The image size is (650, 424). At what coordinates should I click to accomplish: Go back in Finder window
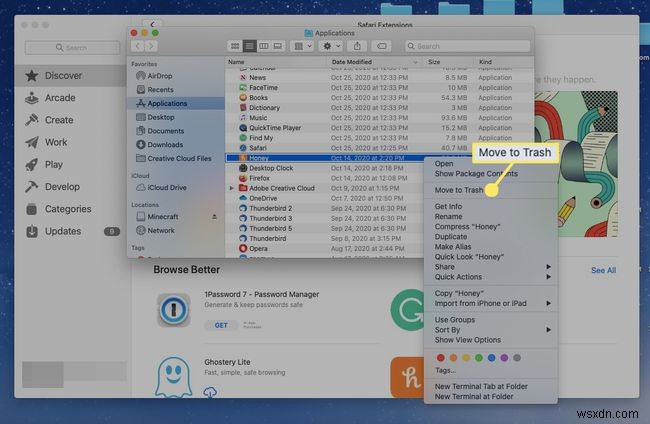[138, 46]
